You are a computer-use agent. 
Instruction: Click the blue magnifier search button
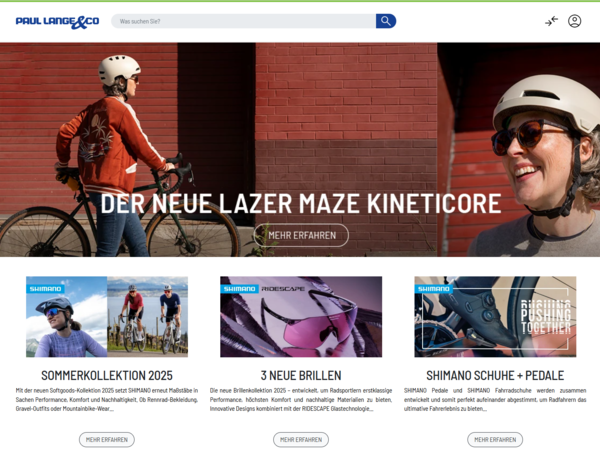click(x=386, y=21)
